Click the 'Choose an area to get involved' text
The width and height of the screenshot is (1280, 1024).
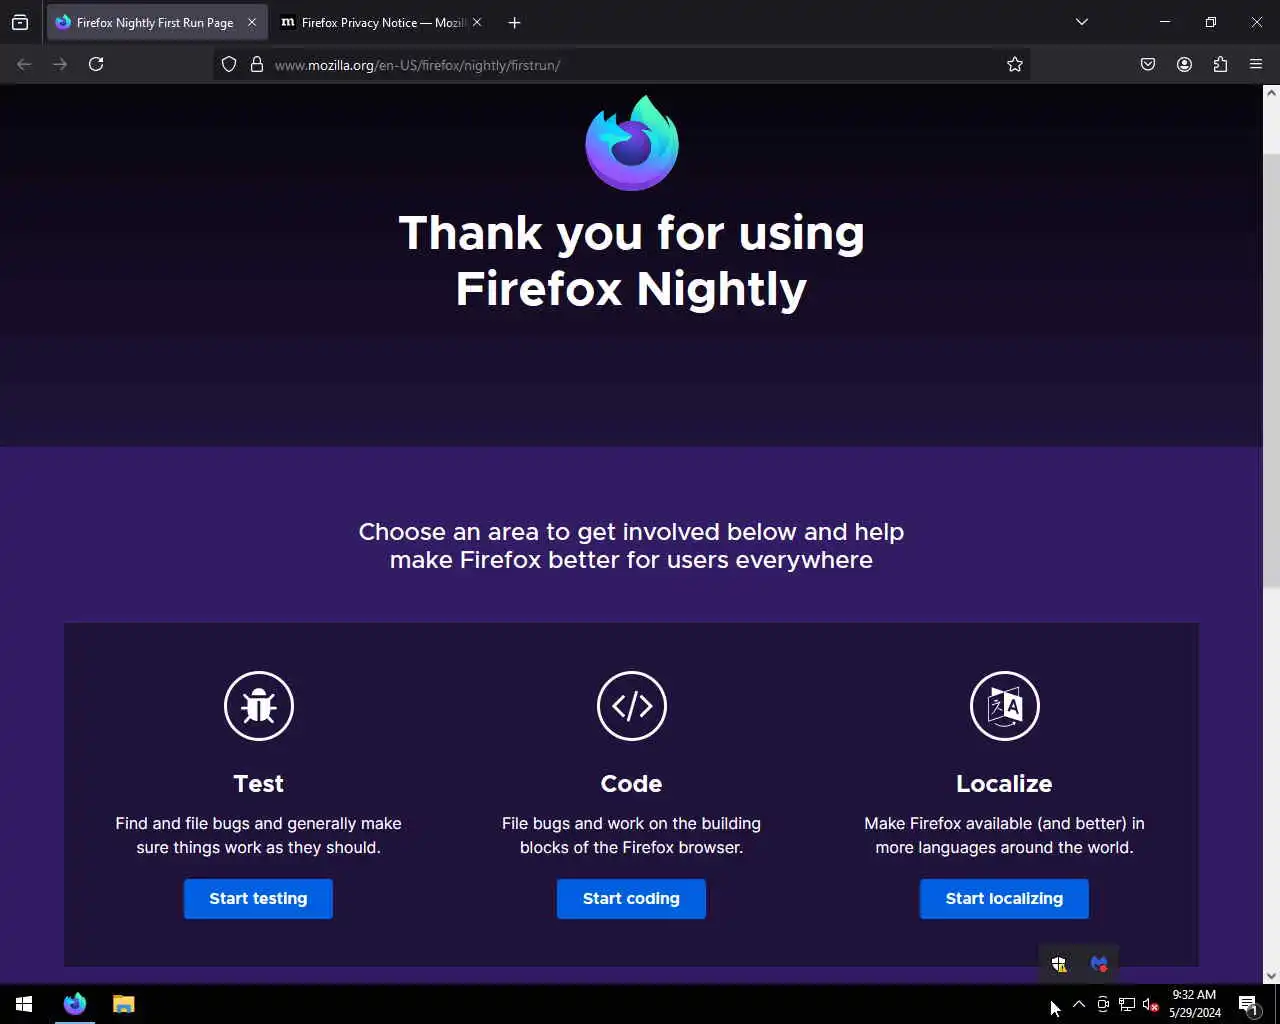[x=631, y=546]
